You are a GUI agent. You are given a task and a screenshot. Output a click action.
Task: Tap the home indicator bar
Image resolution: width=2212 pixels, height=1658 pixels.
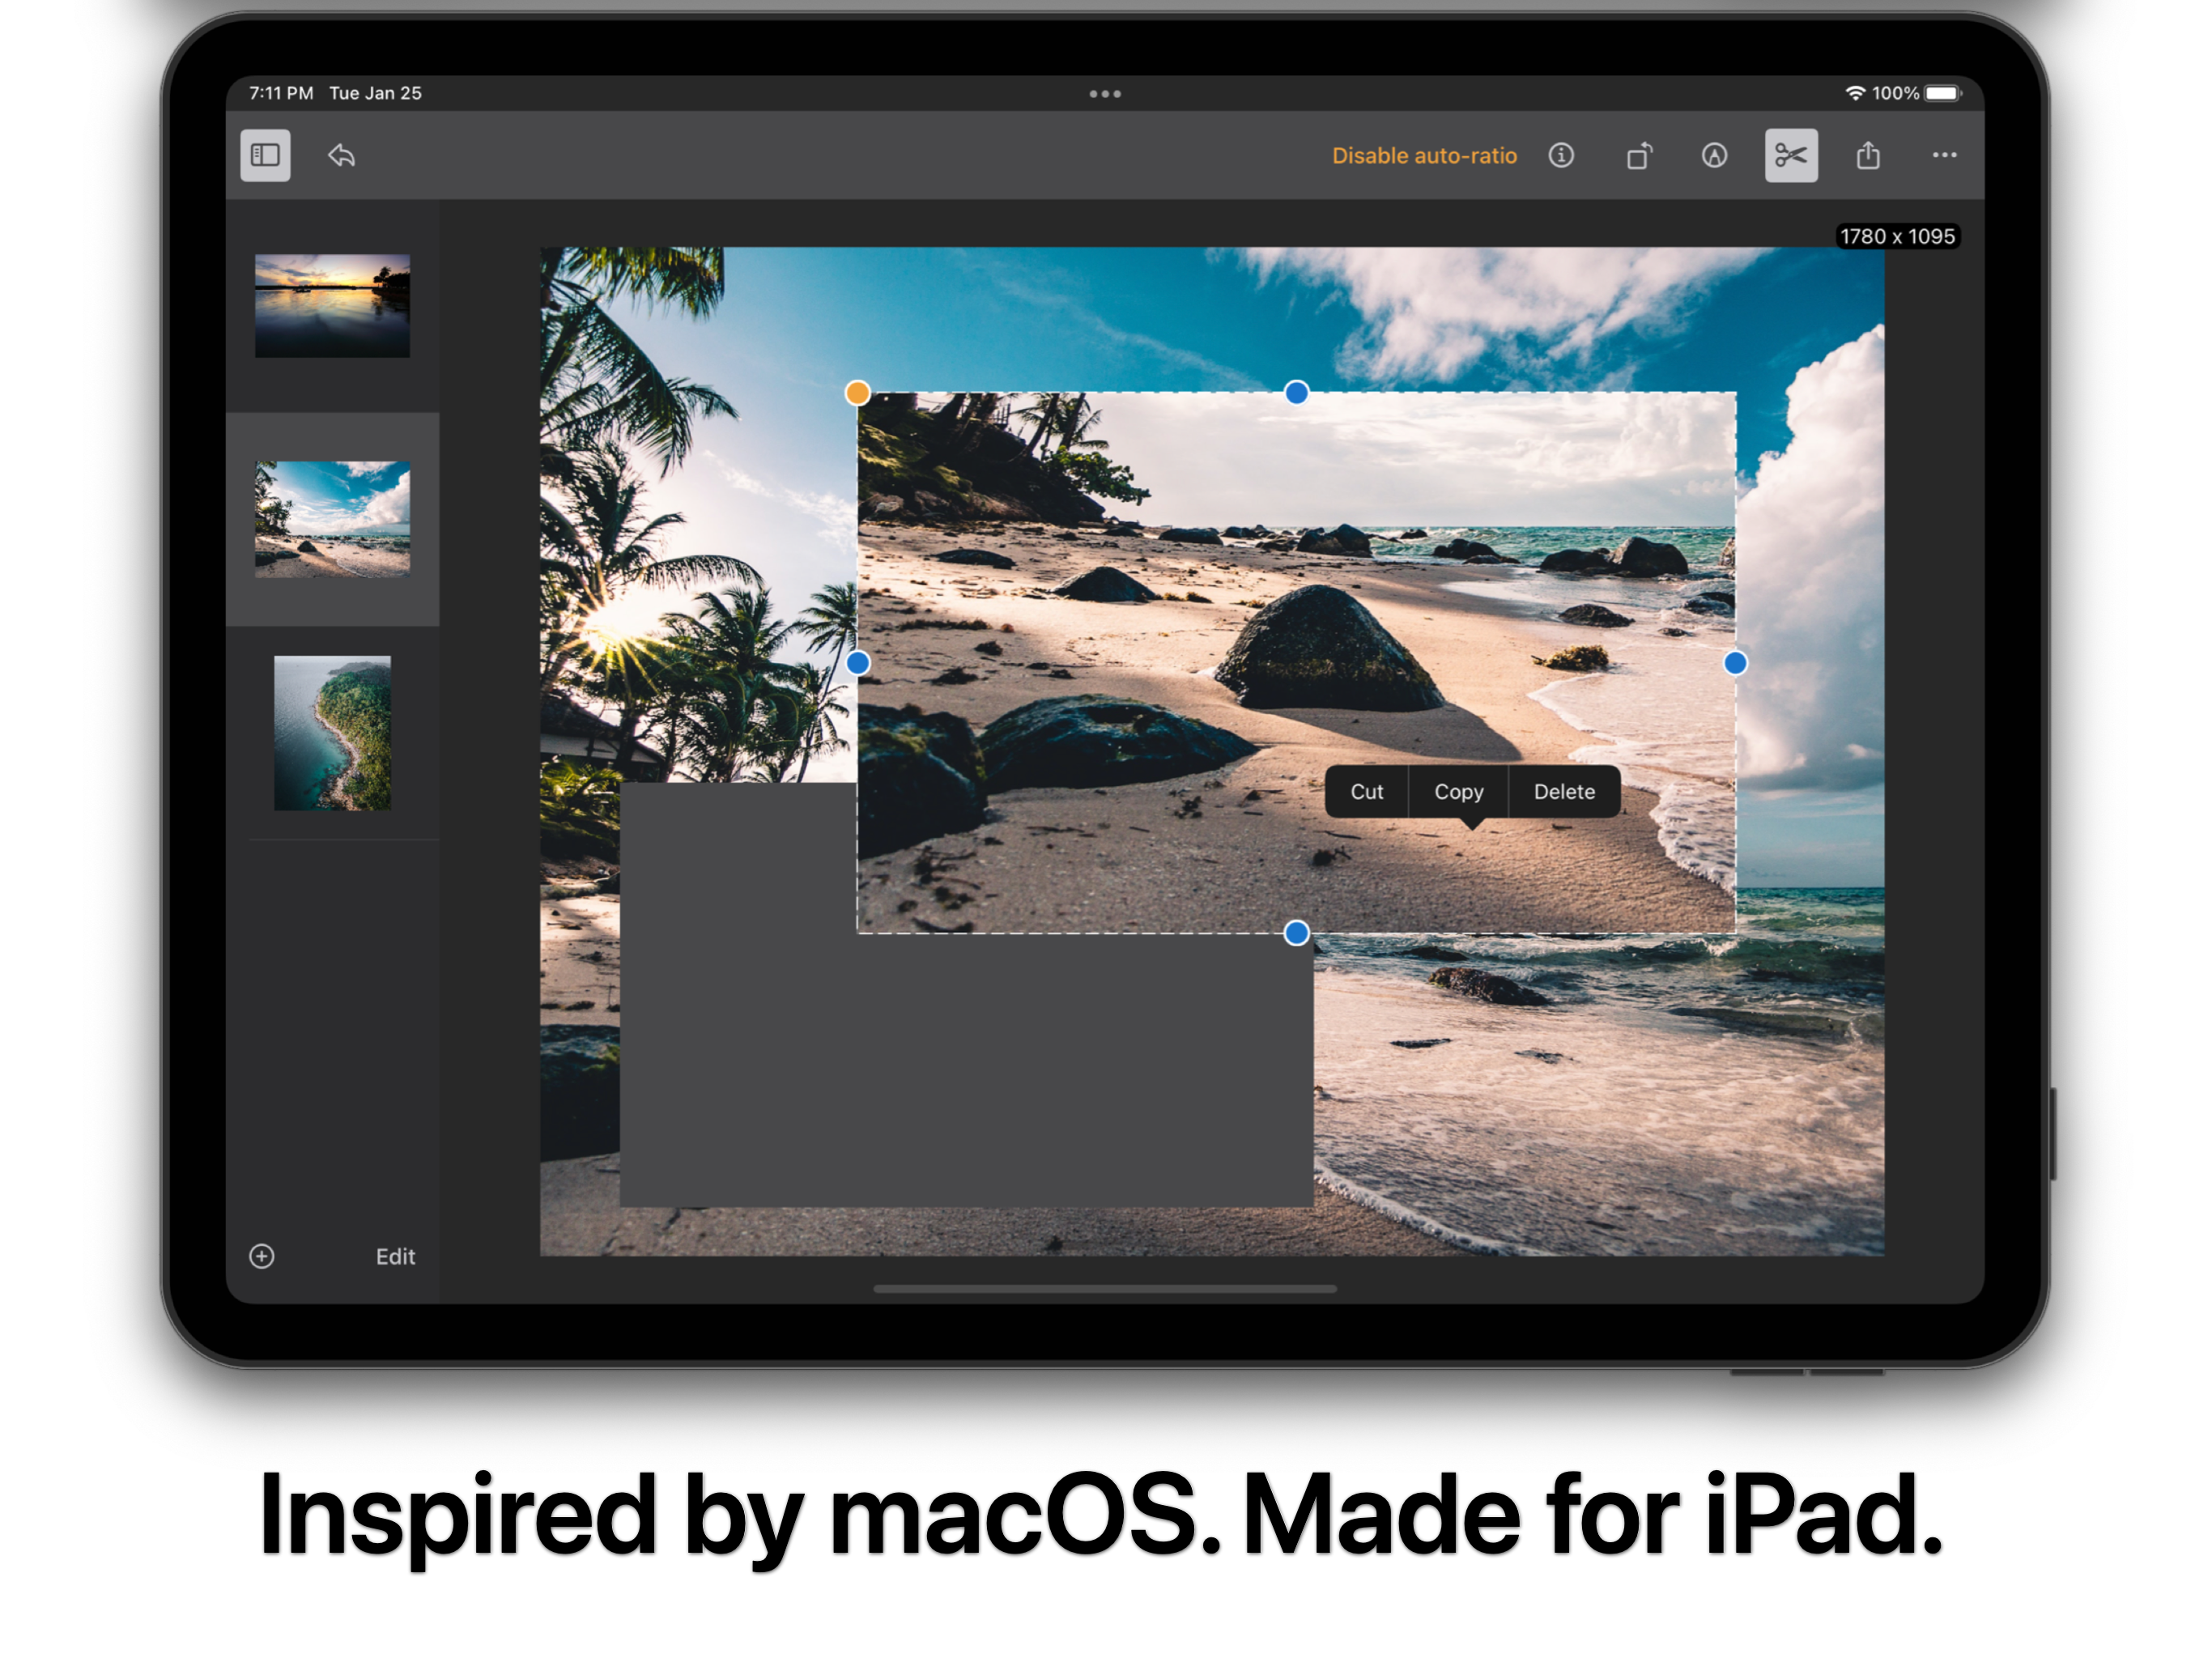(1106, 1290)
